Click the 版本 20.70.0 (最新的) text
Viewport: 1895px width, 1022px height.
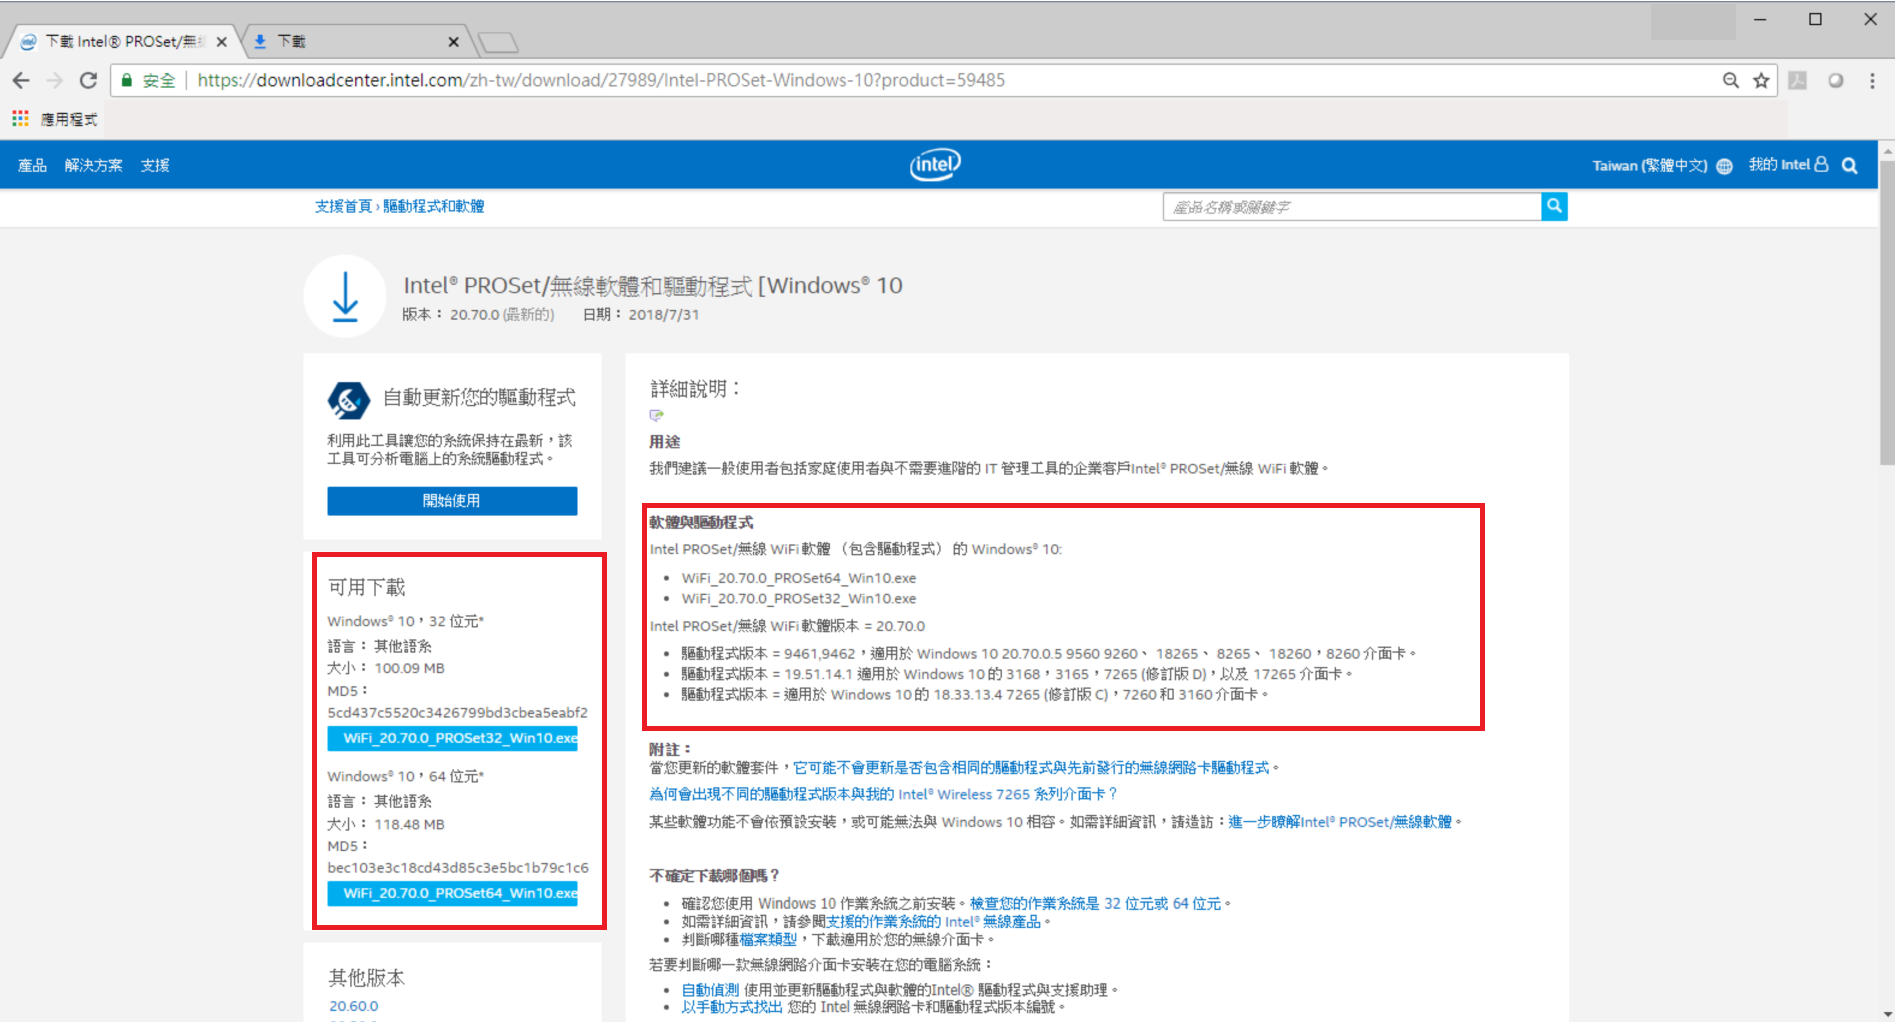point(478,314)
